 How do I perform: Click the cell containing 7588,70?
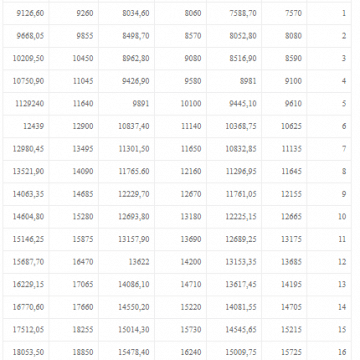point(234,13)
